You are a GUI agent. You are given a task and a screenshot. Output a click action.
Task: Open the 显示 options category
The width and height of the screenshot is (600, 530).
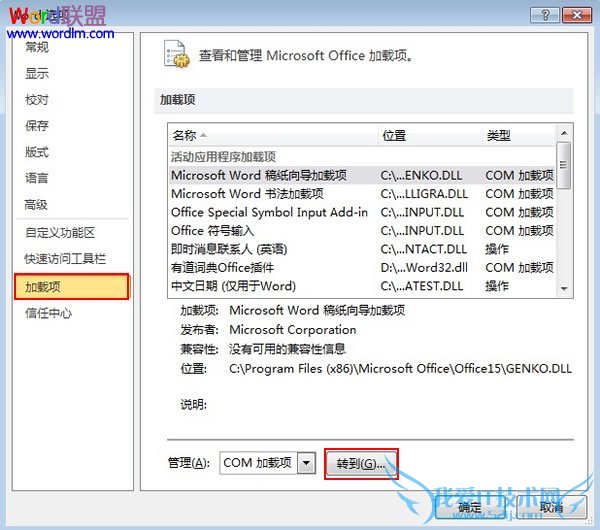coord(37,73)
